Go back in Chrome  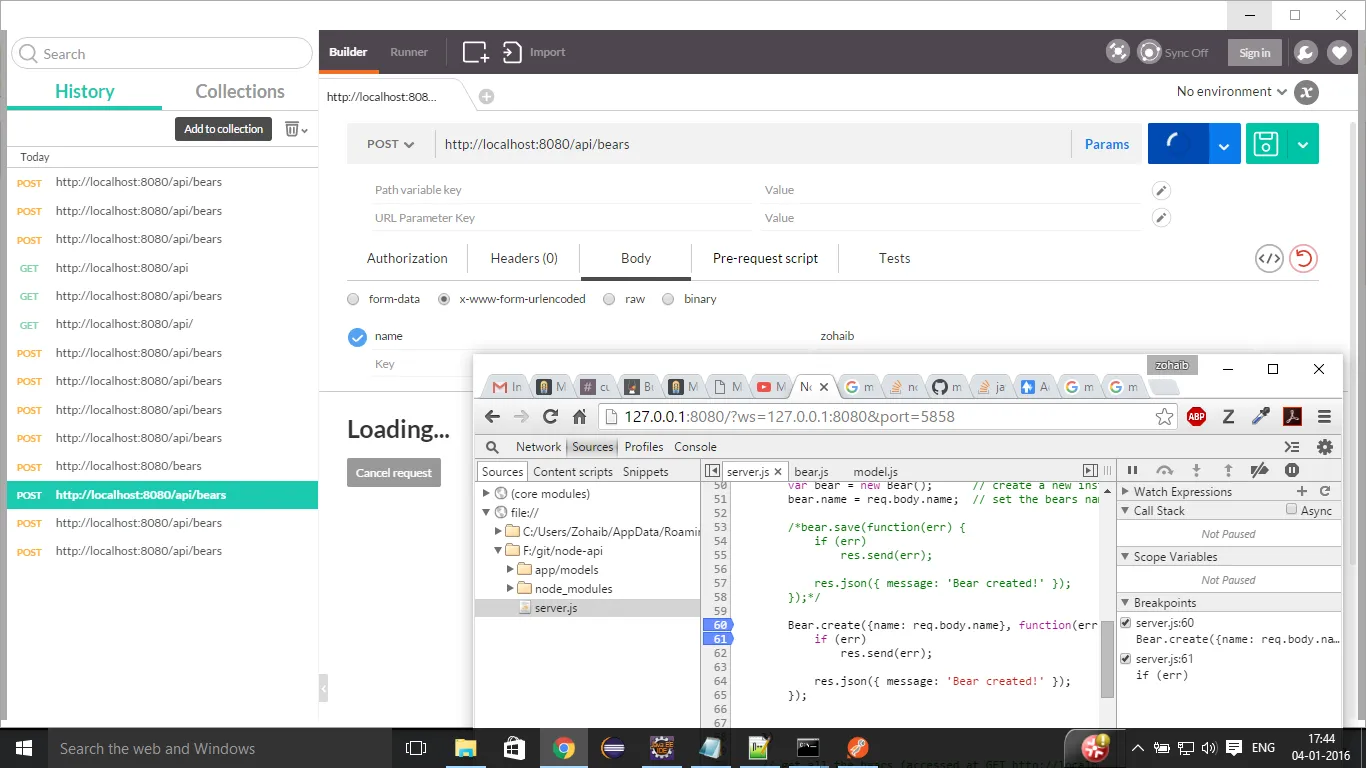click(492, 417)
